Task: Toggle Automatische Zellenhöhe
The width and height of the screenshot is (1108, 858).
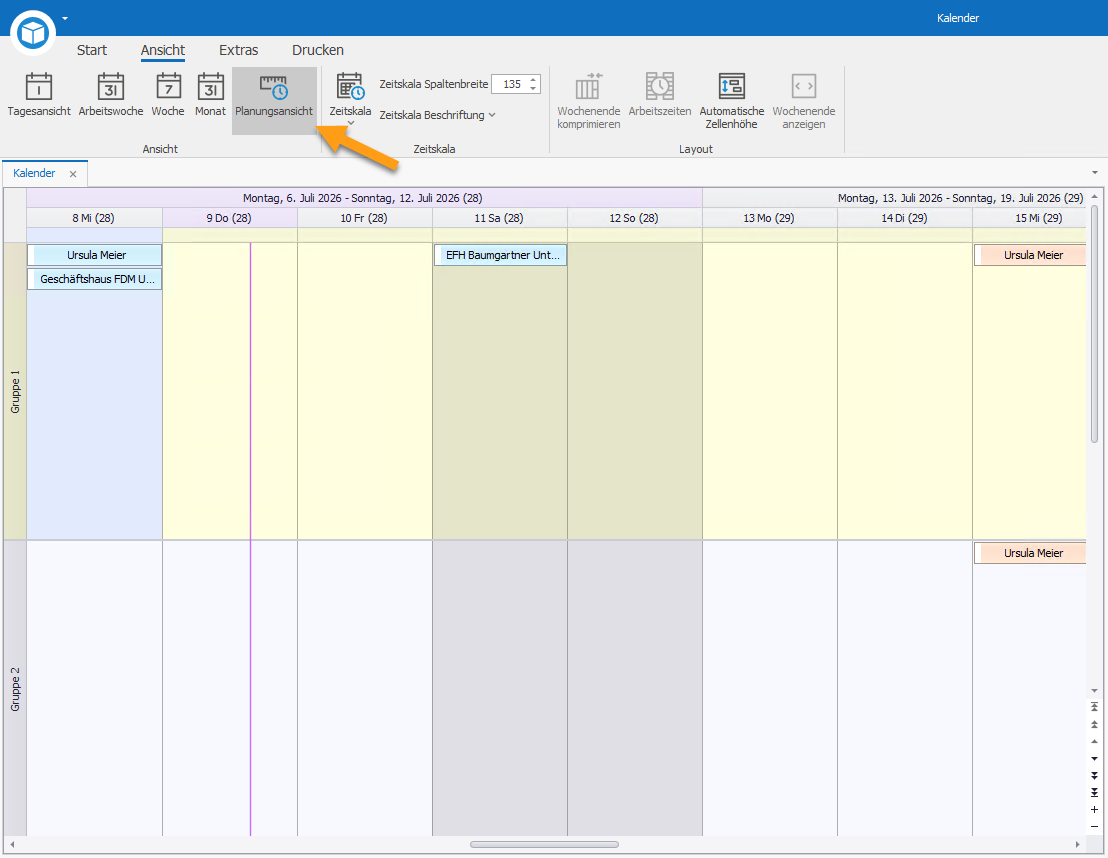Action: (x=731, y=100)
